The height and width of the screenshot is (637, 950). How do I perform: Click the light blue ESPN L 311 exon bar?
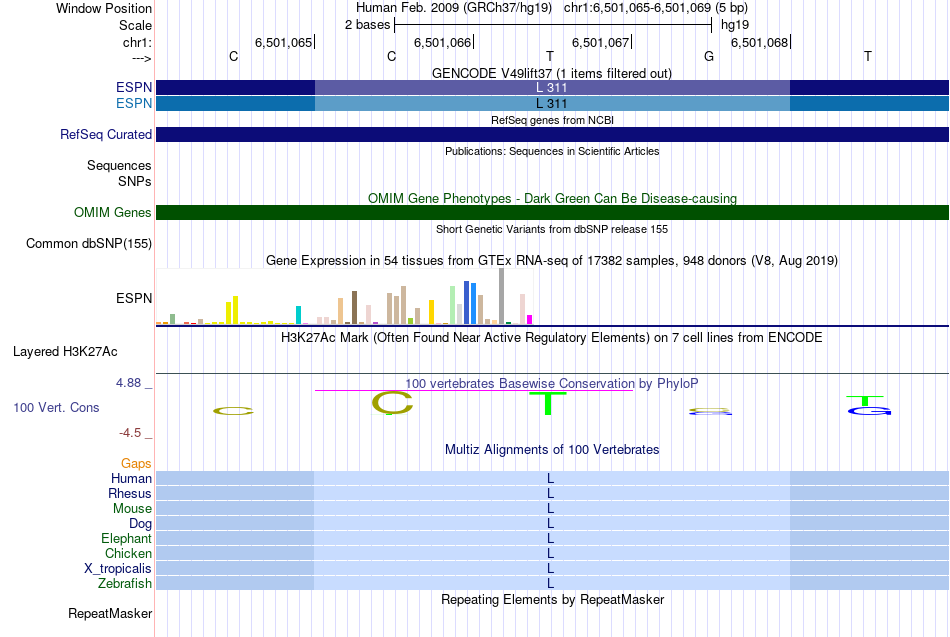point(552,103)
